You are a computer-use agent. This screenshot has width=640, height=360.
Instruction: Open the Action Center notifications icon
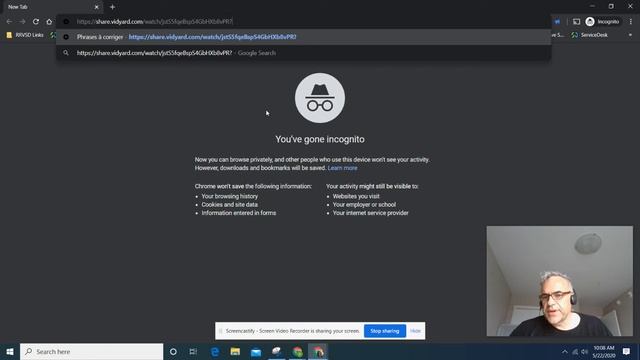pyautogui.click(x=627, y=352)
